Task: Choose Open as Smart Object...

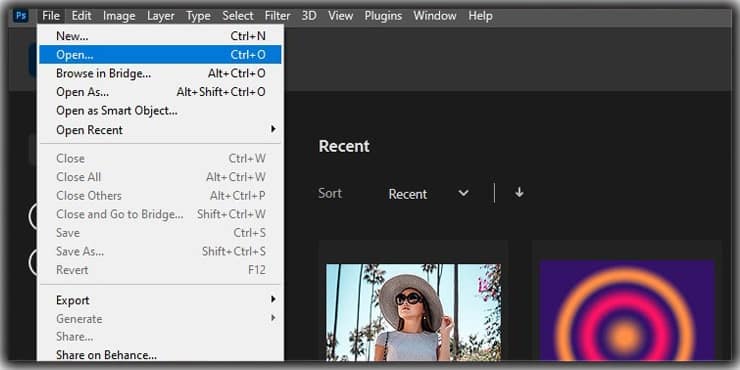Action: 160,110
